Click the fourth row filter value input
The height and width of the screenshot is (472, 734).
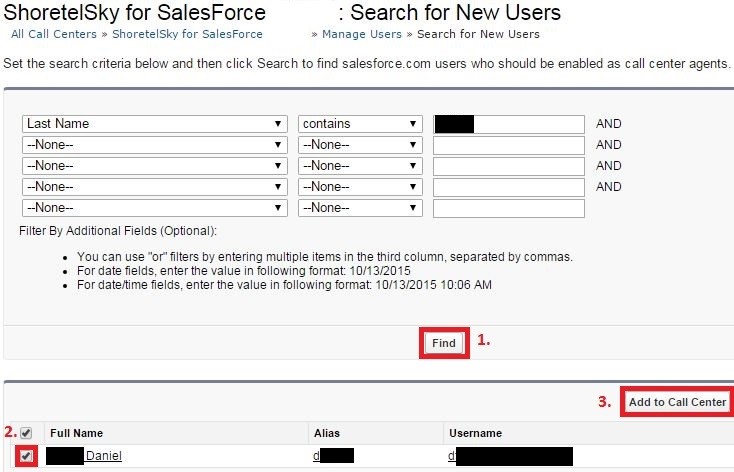click(509, 187)
